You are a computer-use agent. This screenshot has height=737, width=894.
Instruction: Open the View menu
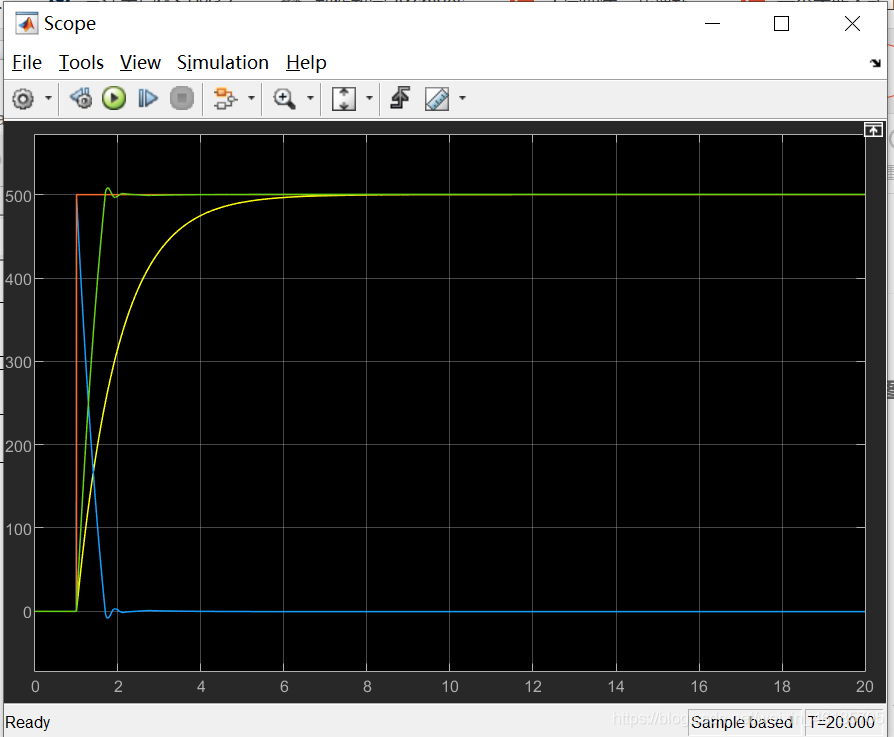pyautogui.click(x=140, y=63)
